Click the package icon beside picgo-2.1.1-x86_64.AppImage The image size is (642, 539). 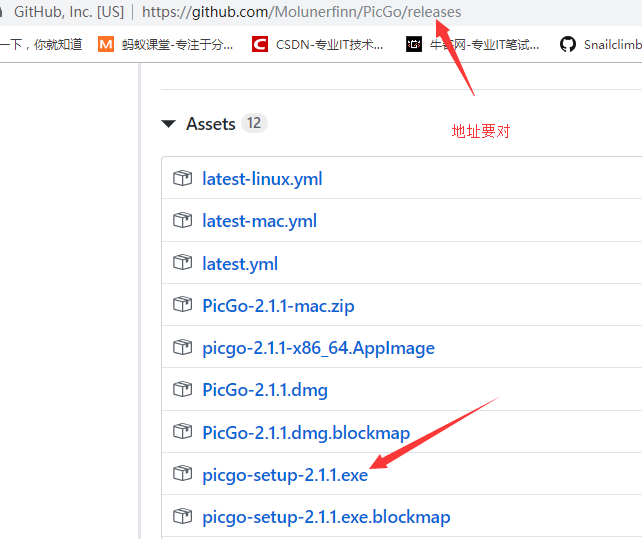182,347
